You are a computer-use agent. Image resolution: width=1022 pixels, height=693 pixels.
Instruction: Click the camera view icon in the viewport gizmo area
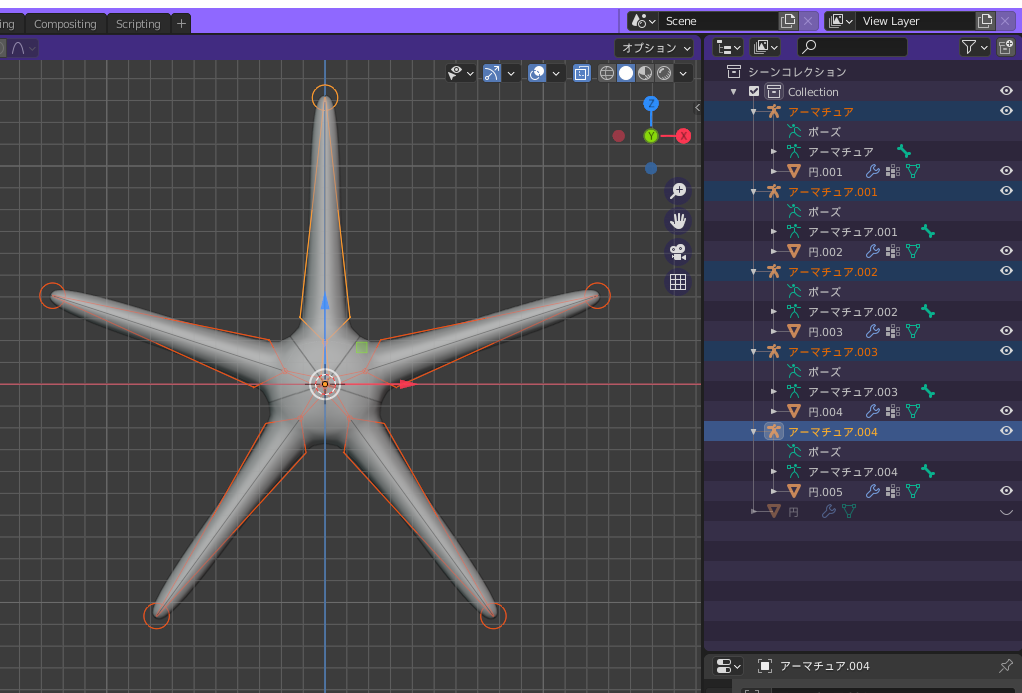[x=678, y=251]
